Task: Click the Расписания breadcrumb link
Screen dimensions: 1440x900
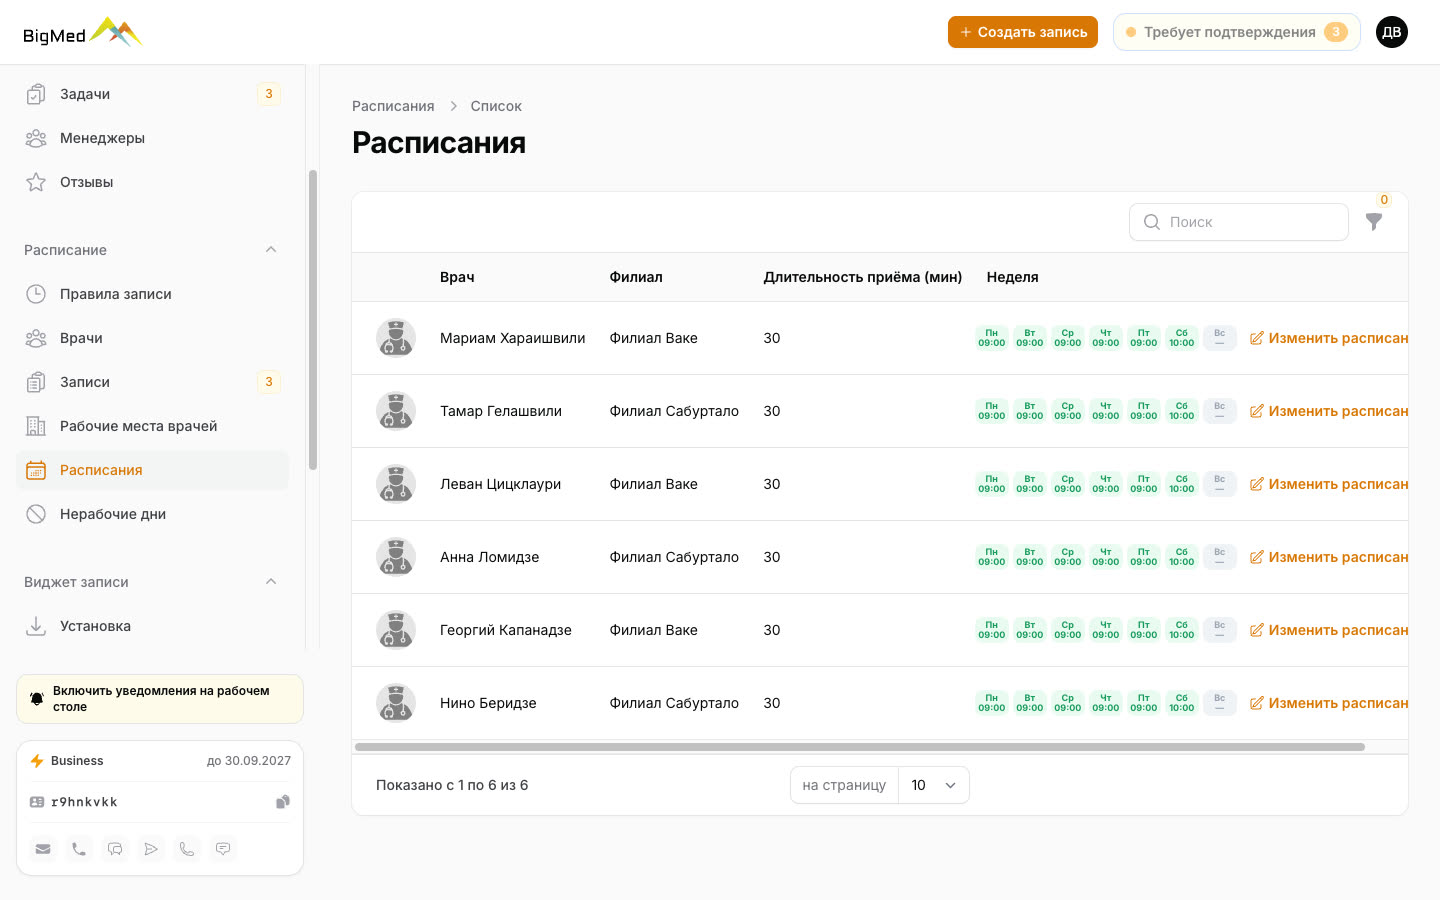Action: coord(393,106)
